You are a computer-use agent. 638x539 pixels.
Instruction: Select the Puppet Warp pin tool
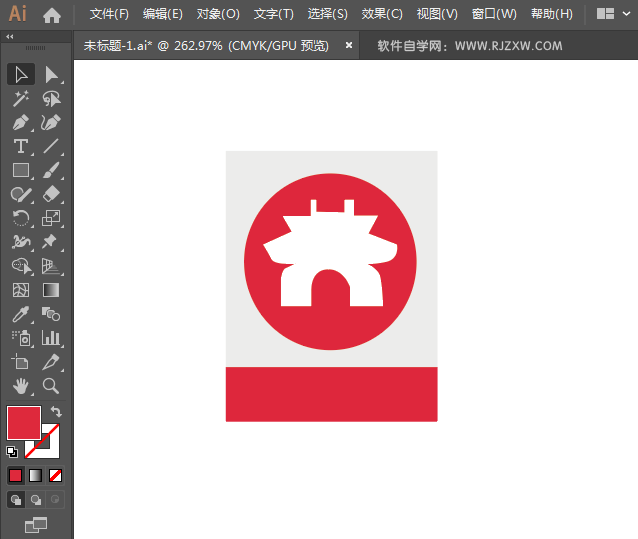coord(51,242)
